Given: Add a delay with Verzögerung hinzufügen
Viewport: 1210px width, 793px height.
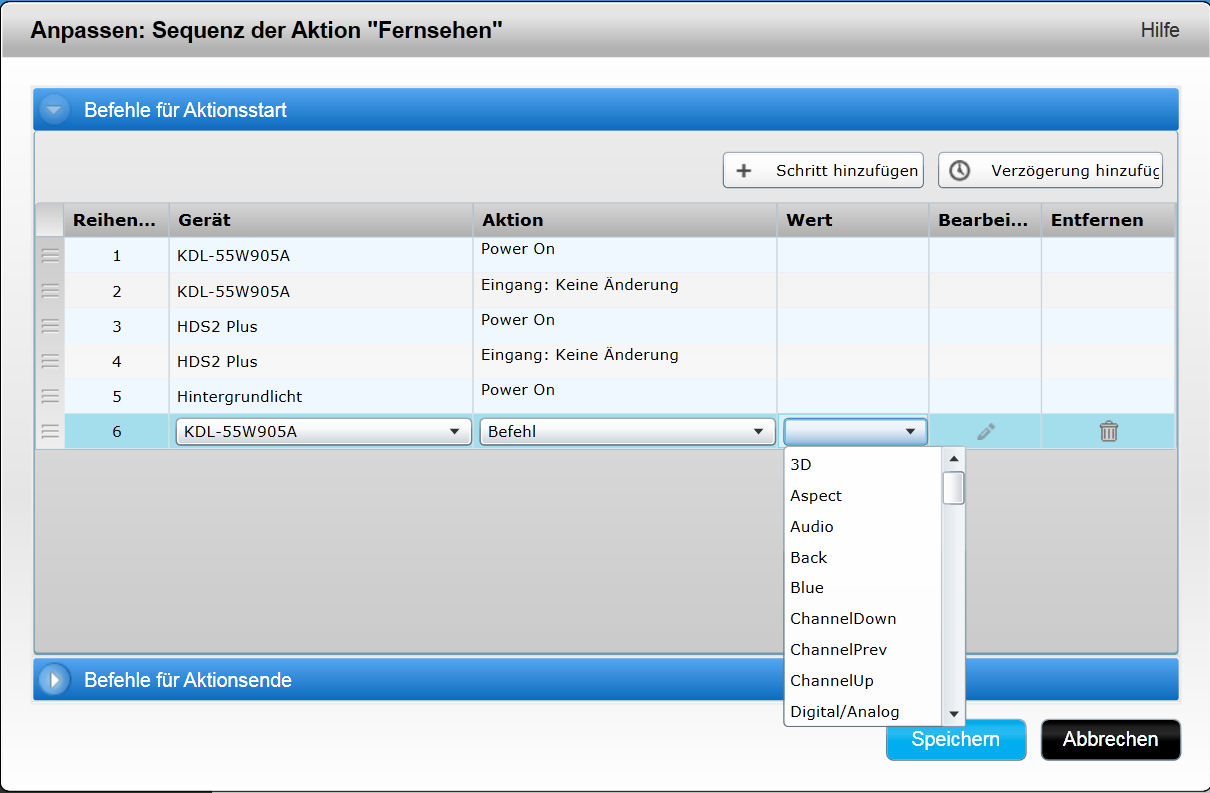Looking at the screenshot, I should (x=1050, y=171).
